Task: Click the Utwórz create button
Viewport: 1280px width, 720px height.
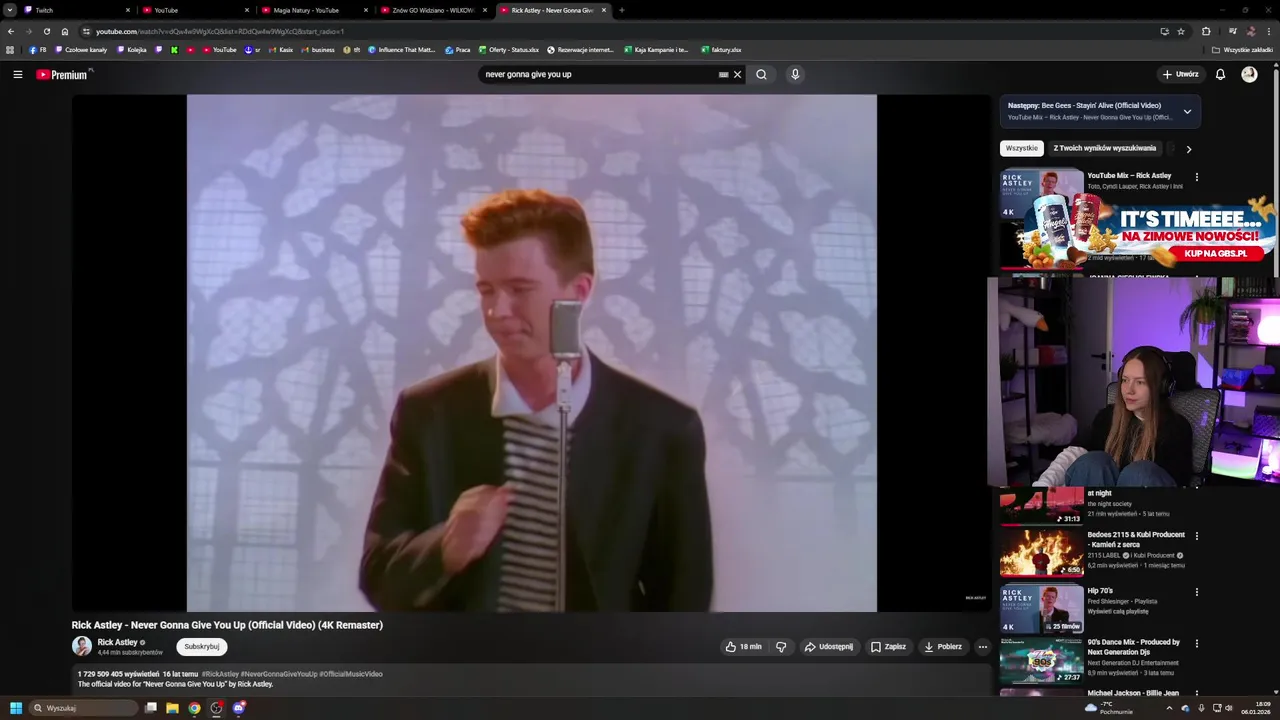Action: coord(1180,74)
